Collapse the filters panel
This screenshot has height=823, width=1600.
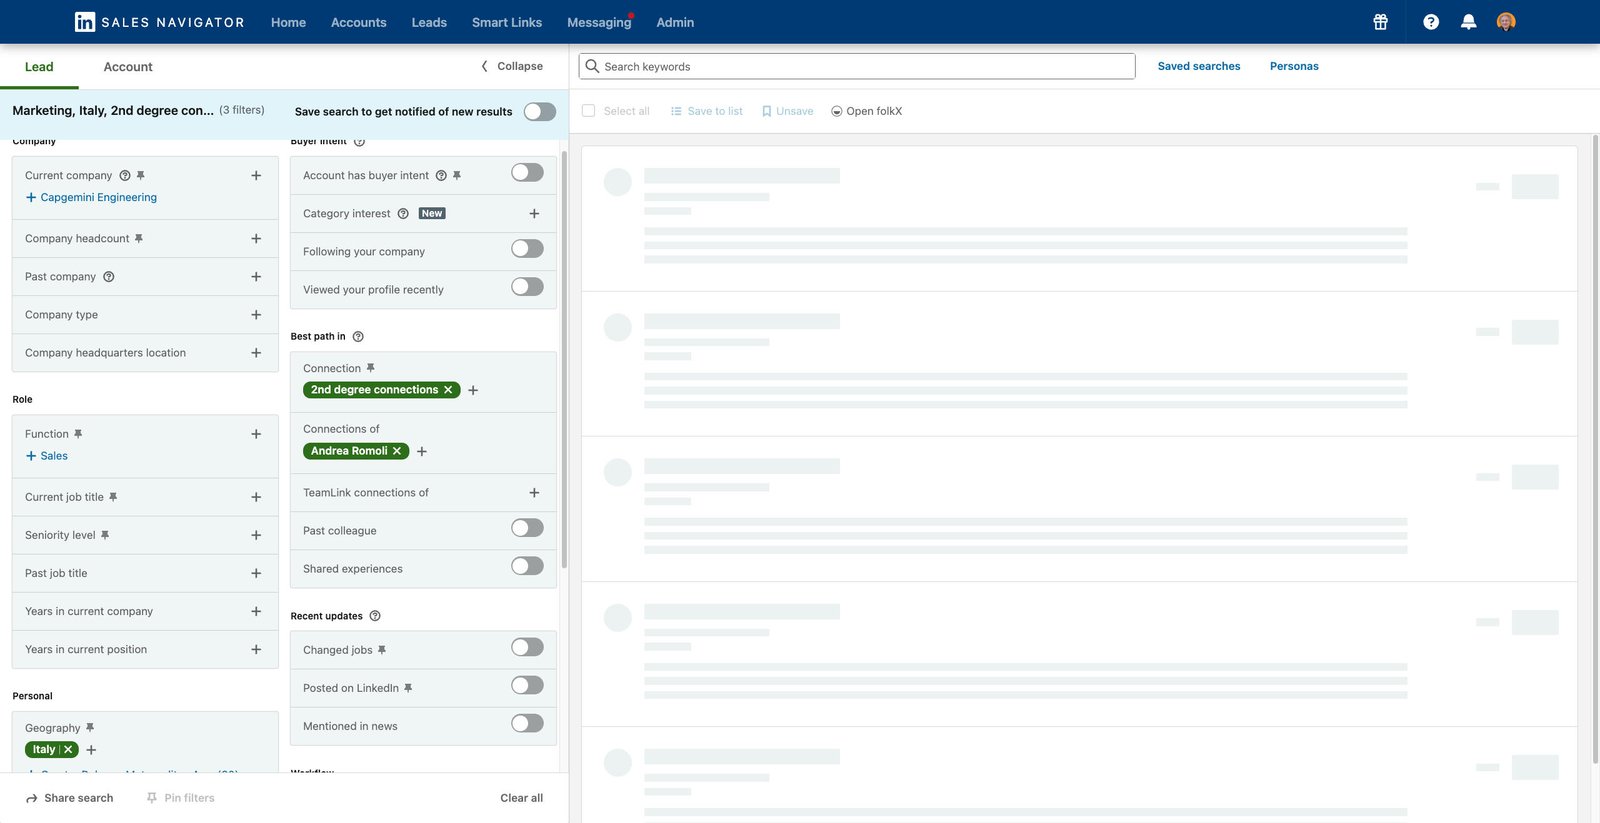[x=512, y=66]
